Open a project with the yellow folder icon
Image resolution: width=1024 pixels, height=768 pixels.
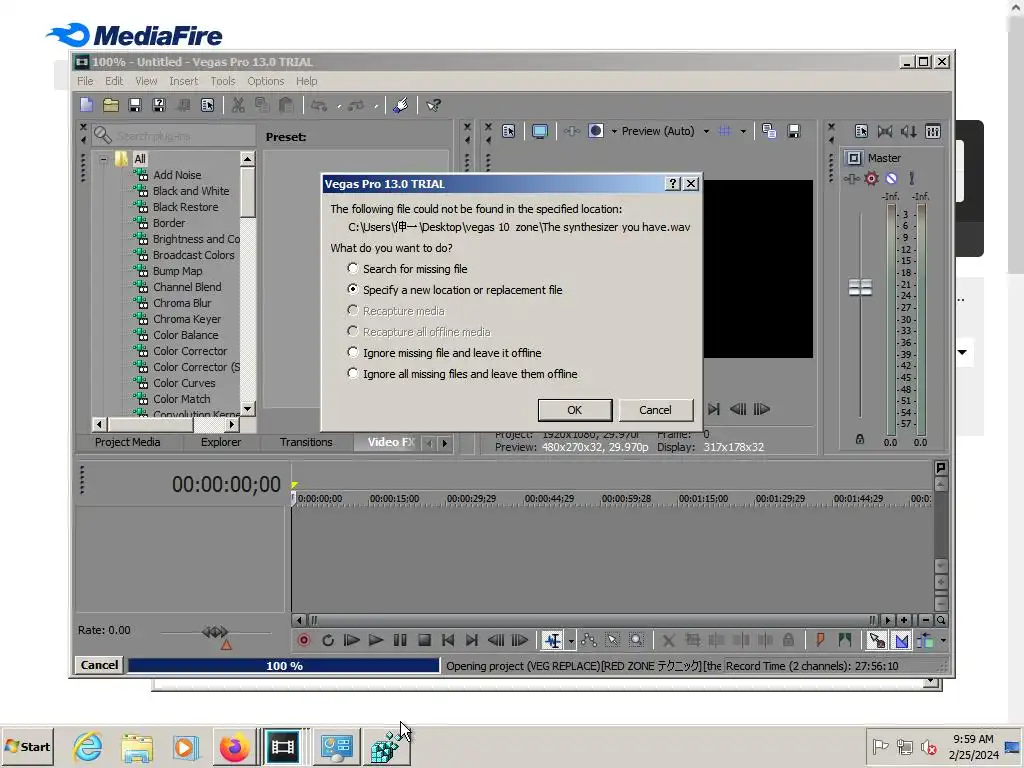(x=111, y=105)
